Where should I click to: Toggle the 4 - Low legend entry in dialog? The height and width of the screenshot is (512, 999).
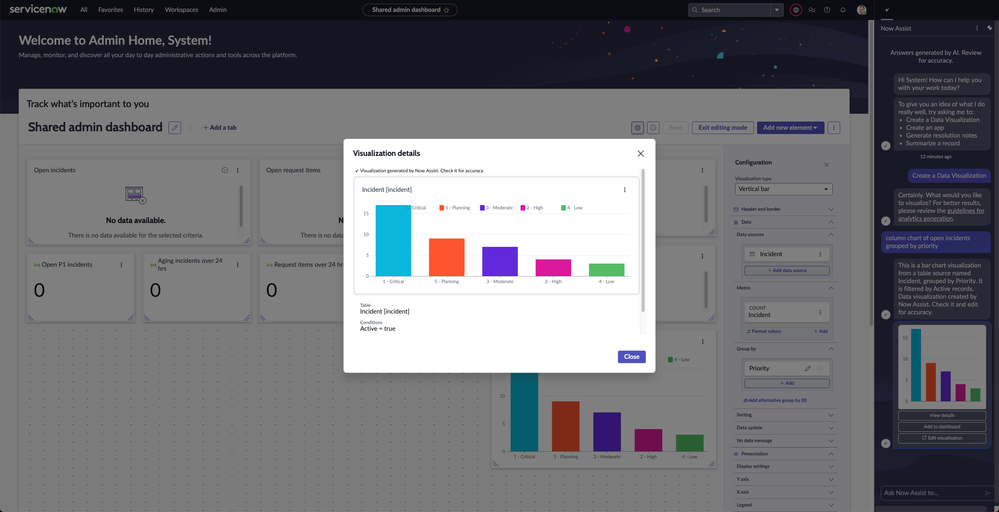click(x=571, y=208)
